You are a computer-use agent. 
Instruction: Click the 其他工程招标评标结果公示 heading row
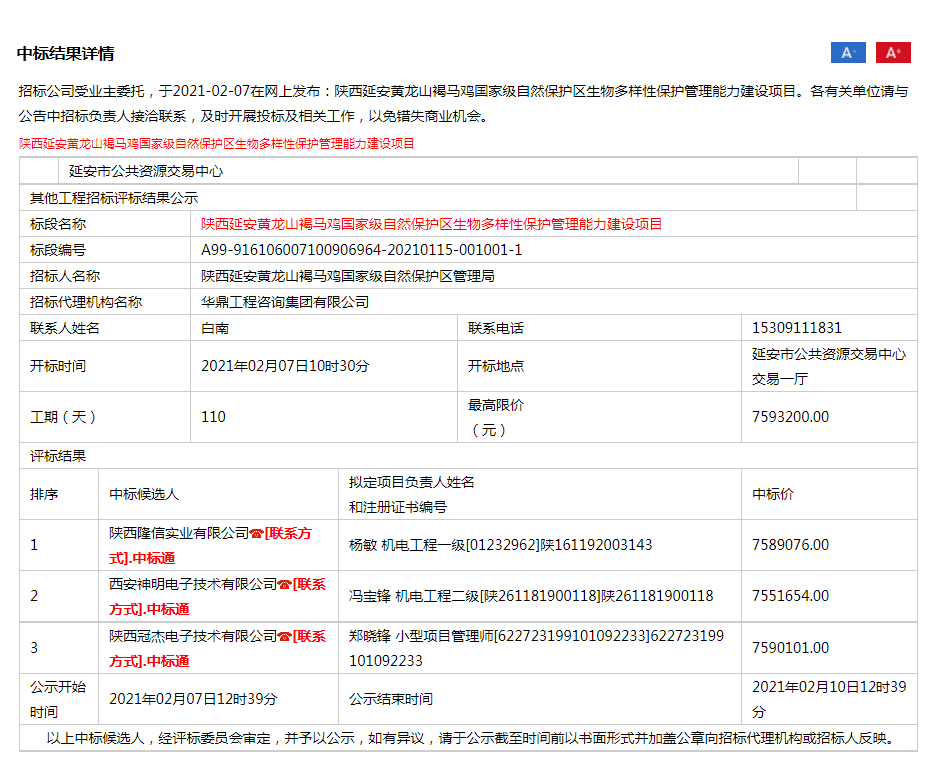(438, 198)
